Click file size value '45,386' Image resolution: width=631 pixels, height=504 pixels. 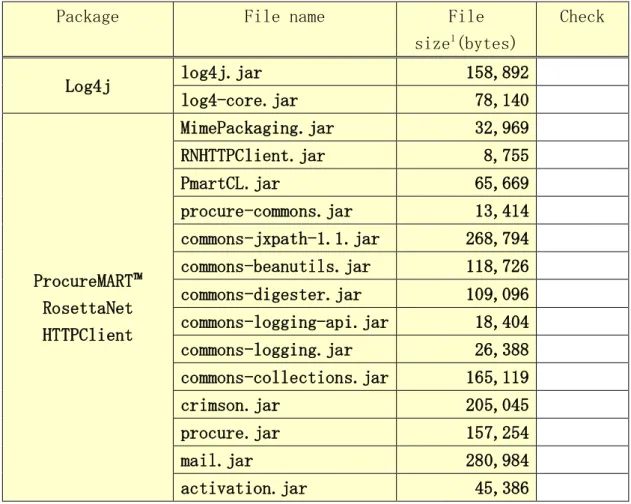tap(502, 489)
